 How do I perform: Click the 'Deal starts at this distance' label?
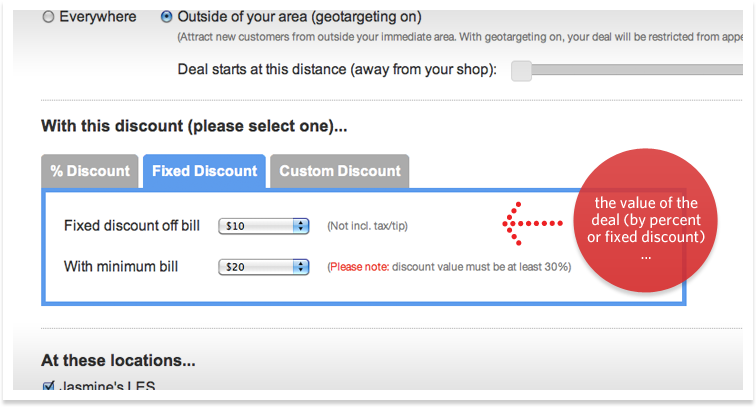[337, 70]
